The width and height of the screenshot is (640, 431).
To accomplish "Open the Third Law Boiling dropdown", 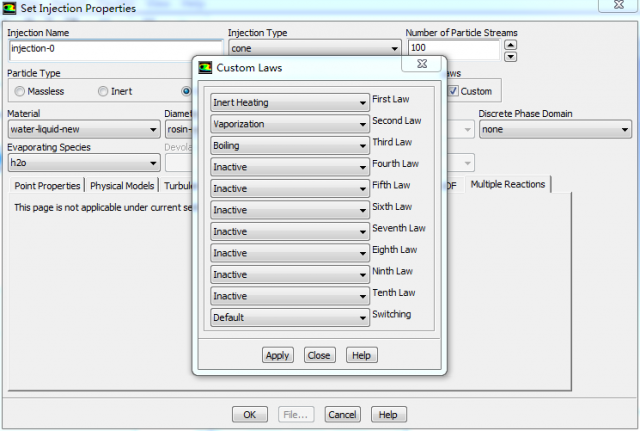I will (289, 145).
